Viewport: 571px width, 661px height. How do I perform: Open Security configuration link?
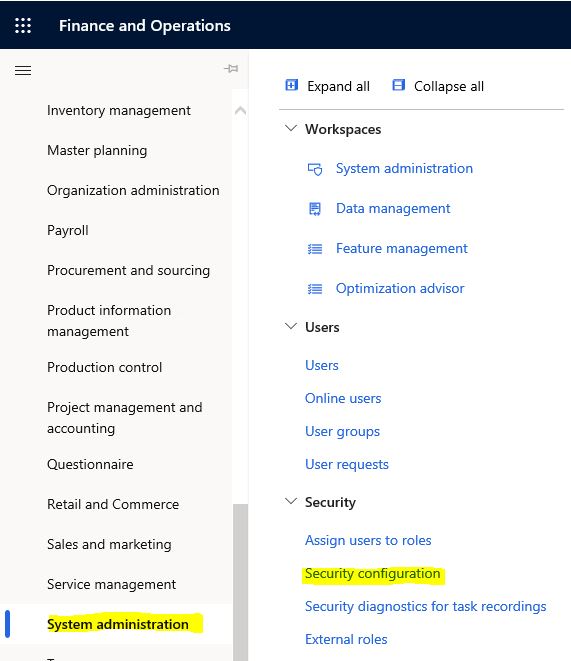pos(373,573)
